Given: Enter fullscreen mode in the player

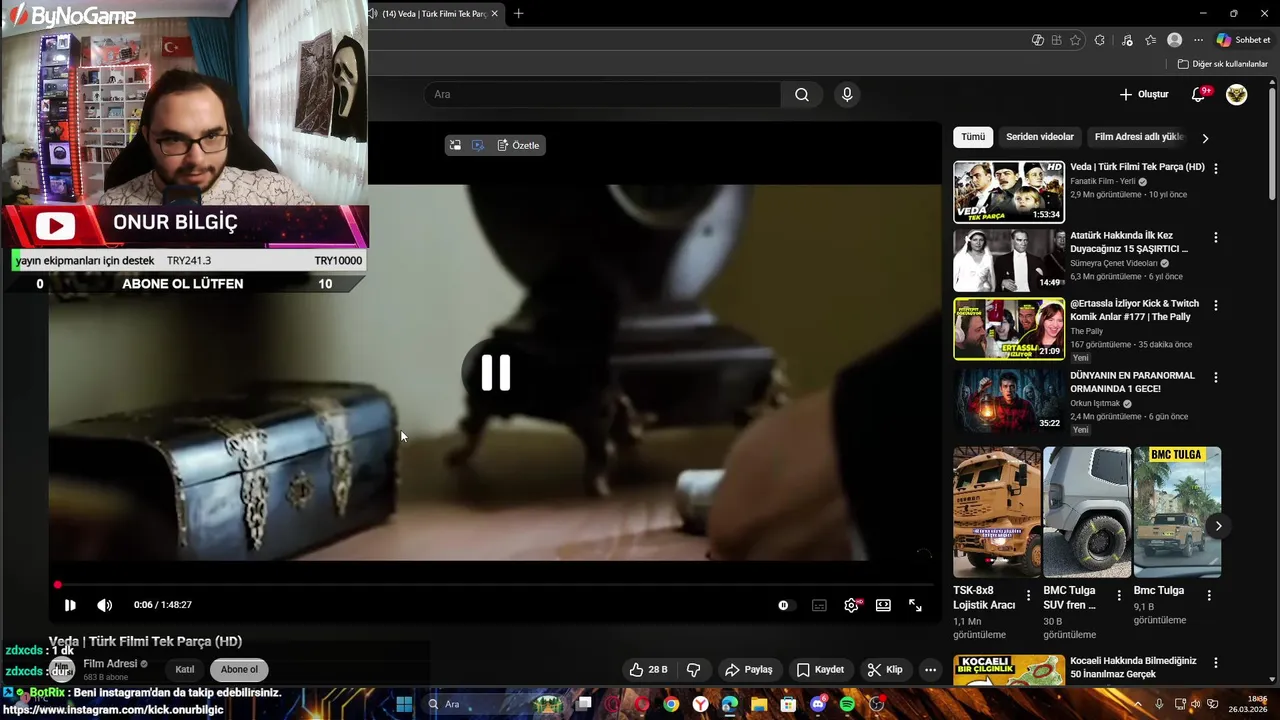Looking at the screenshot, I should point(915,605).
